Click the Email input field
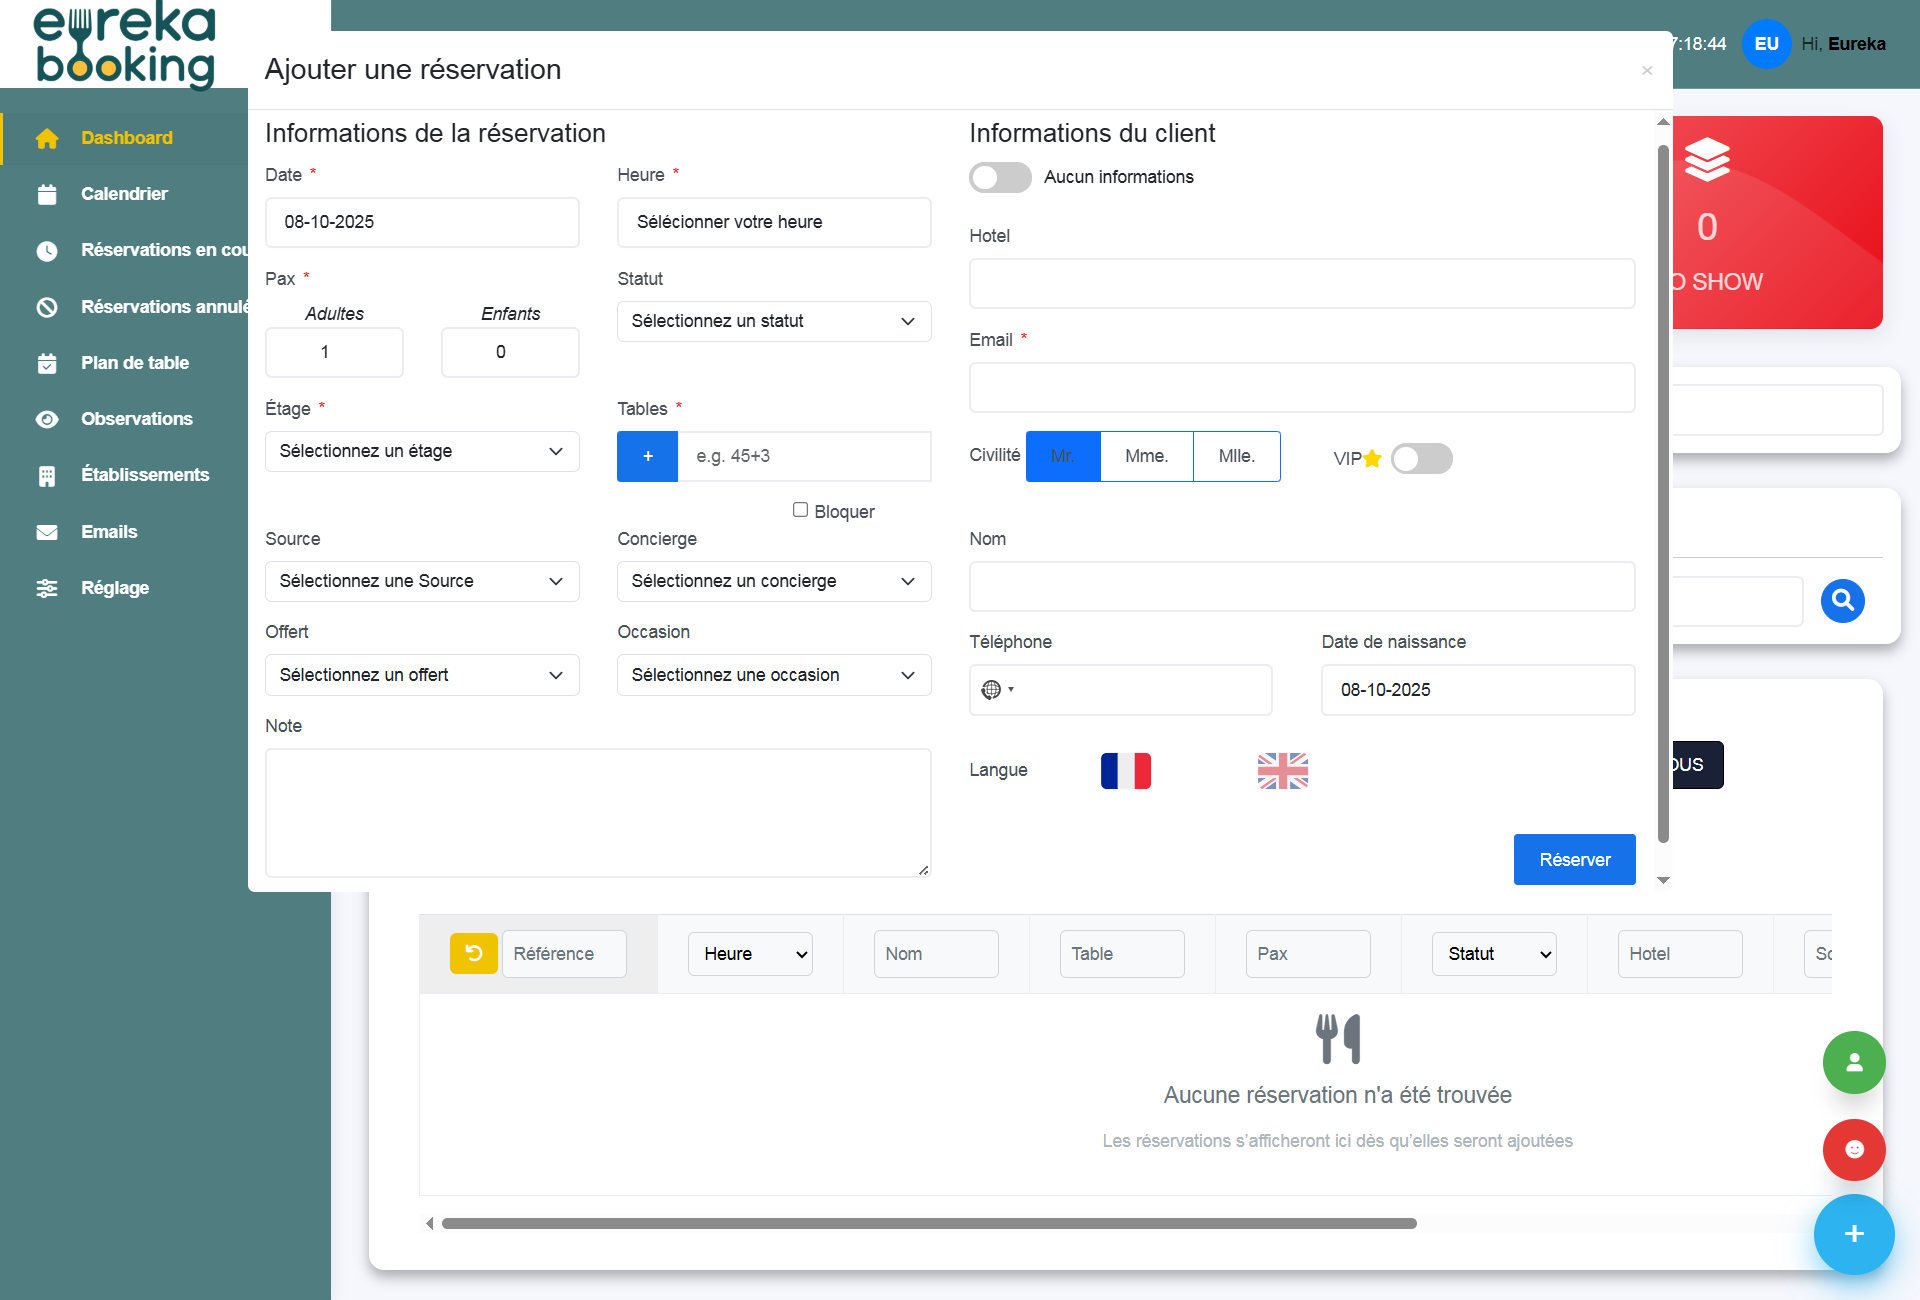 1301,388
